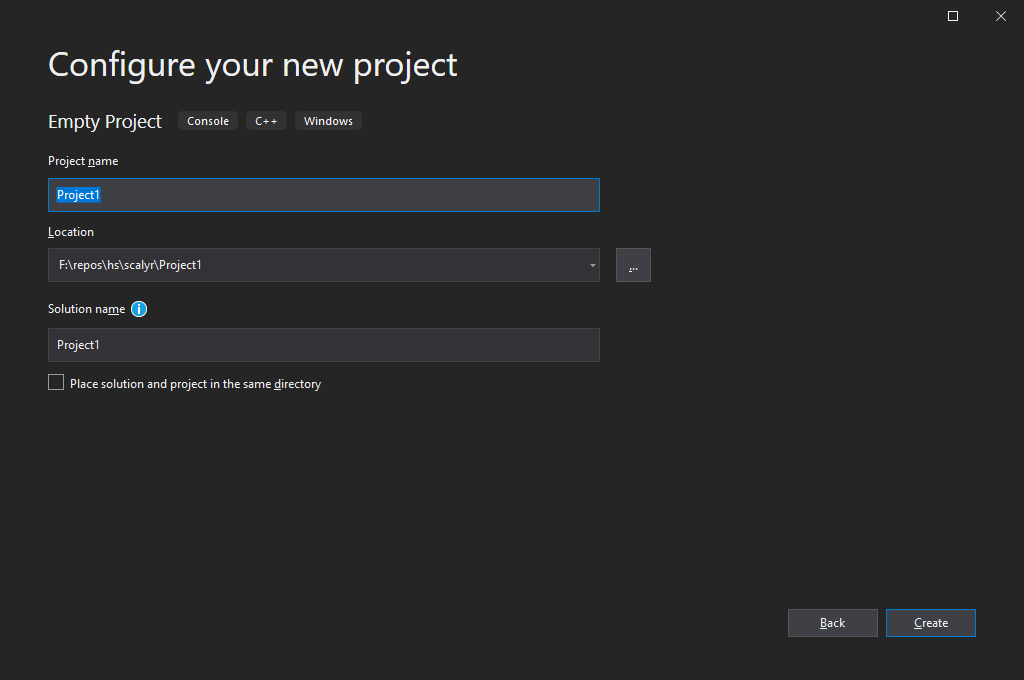Click the Console tag

208,121
